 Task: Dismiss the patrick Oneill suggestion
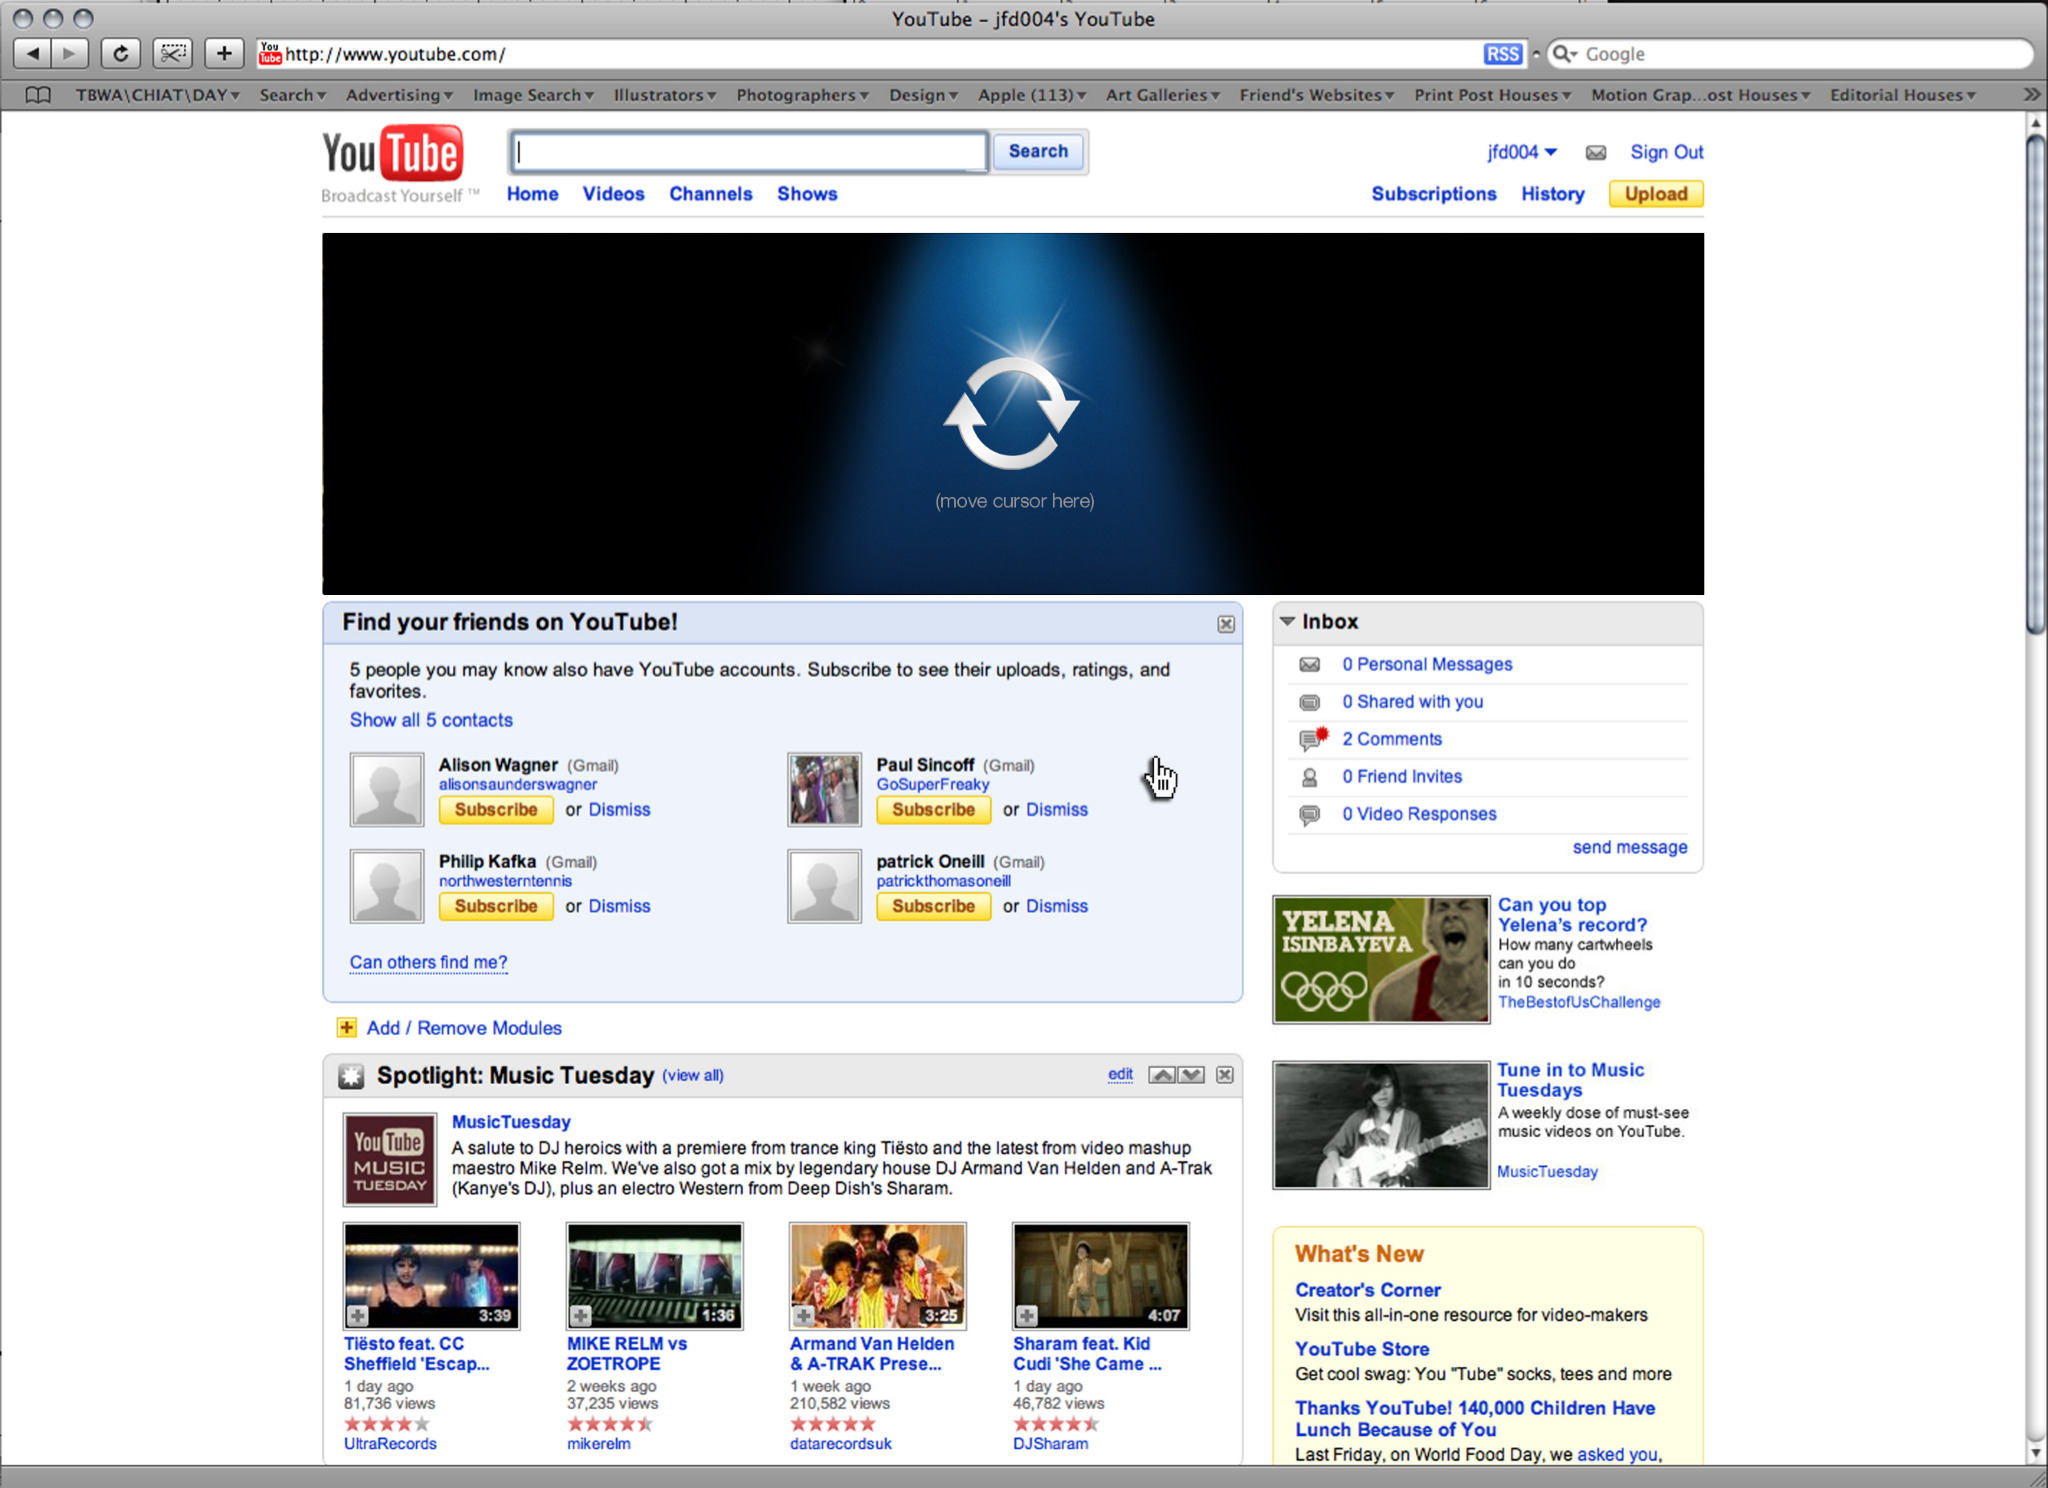(1056, 906)
